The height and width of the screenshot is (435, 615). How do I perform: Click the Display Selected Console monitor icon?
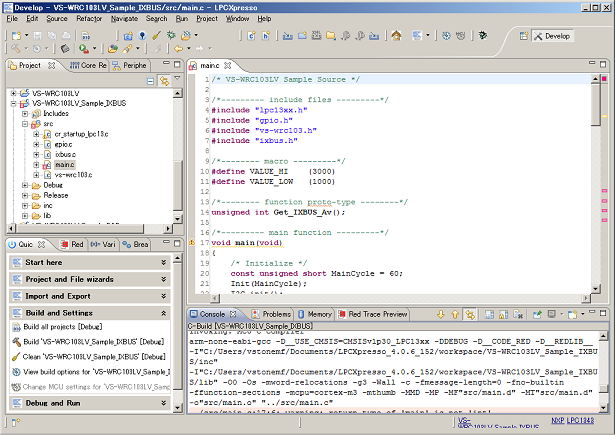(552, 314)
